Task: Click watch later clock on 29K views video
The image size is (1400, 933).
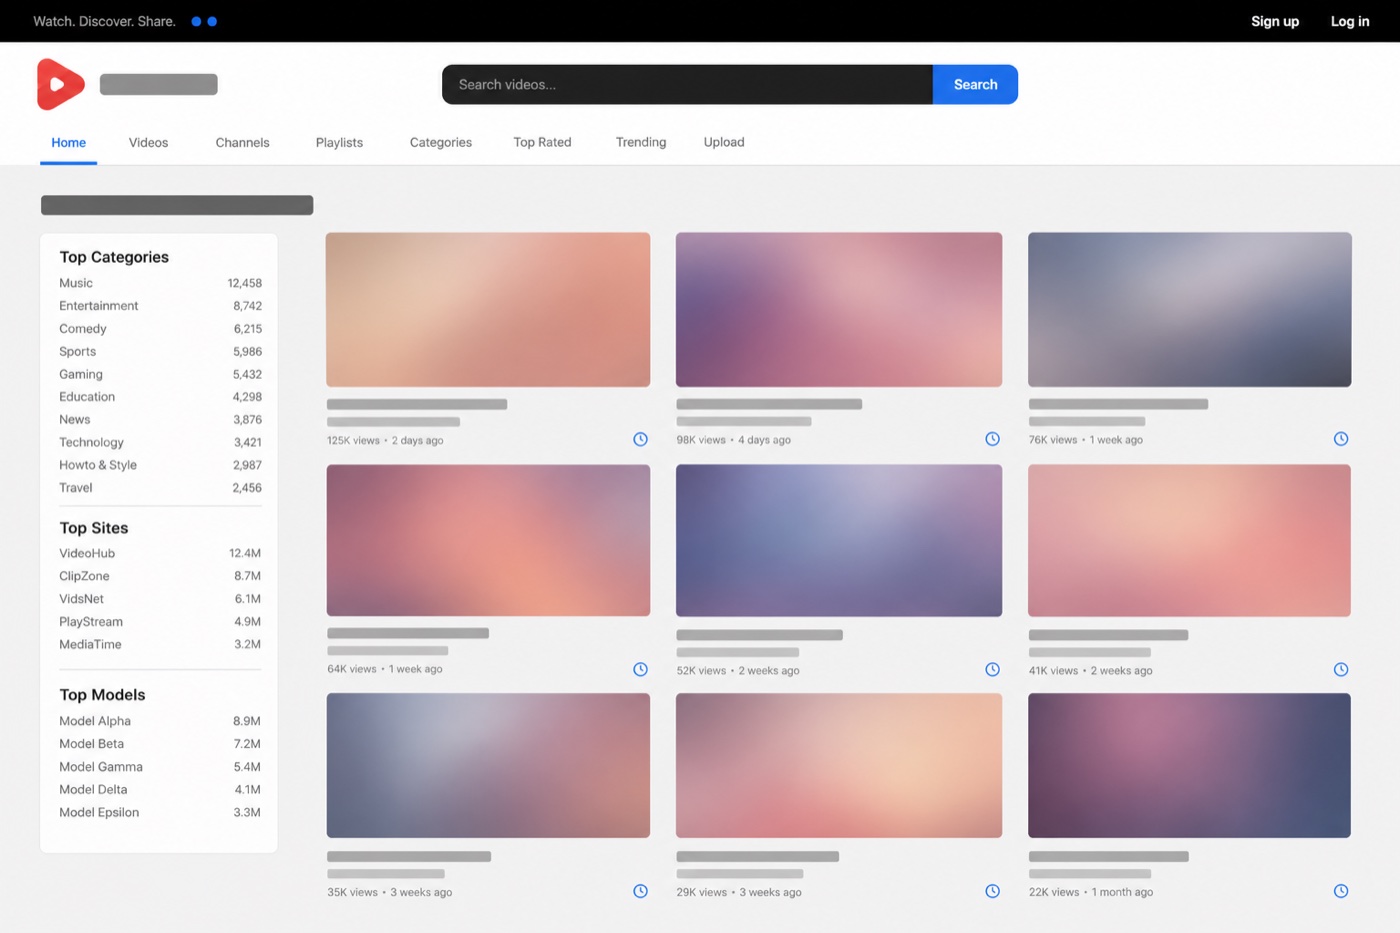Action: (x=992, y=891)
